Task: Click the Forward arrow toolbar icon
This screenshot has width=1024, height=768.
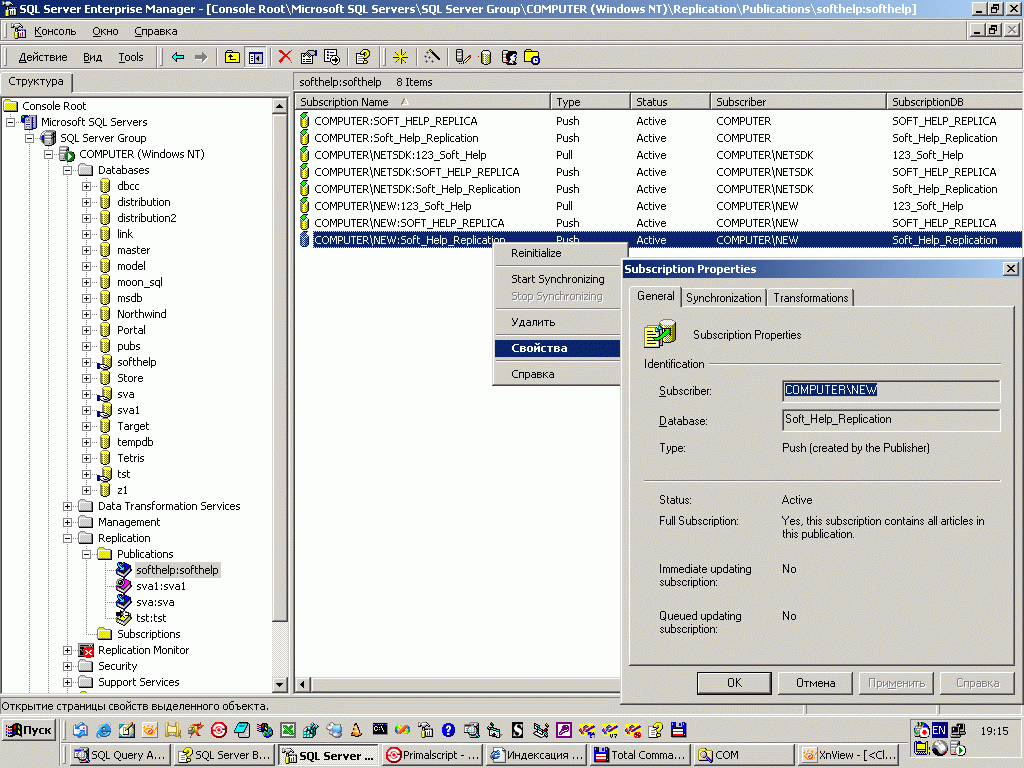Action: (x=201, y=57)
